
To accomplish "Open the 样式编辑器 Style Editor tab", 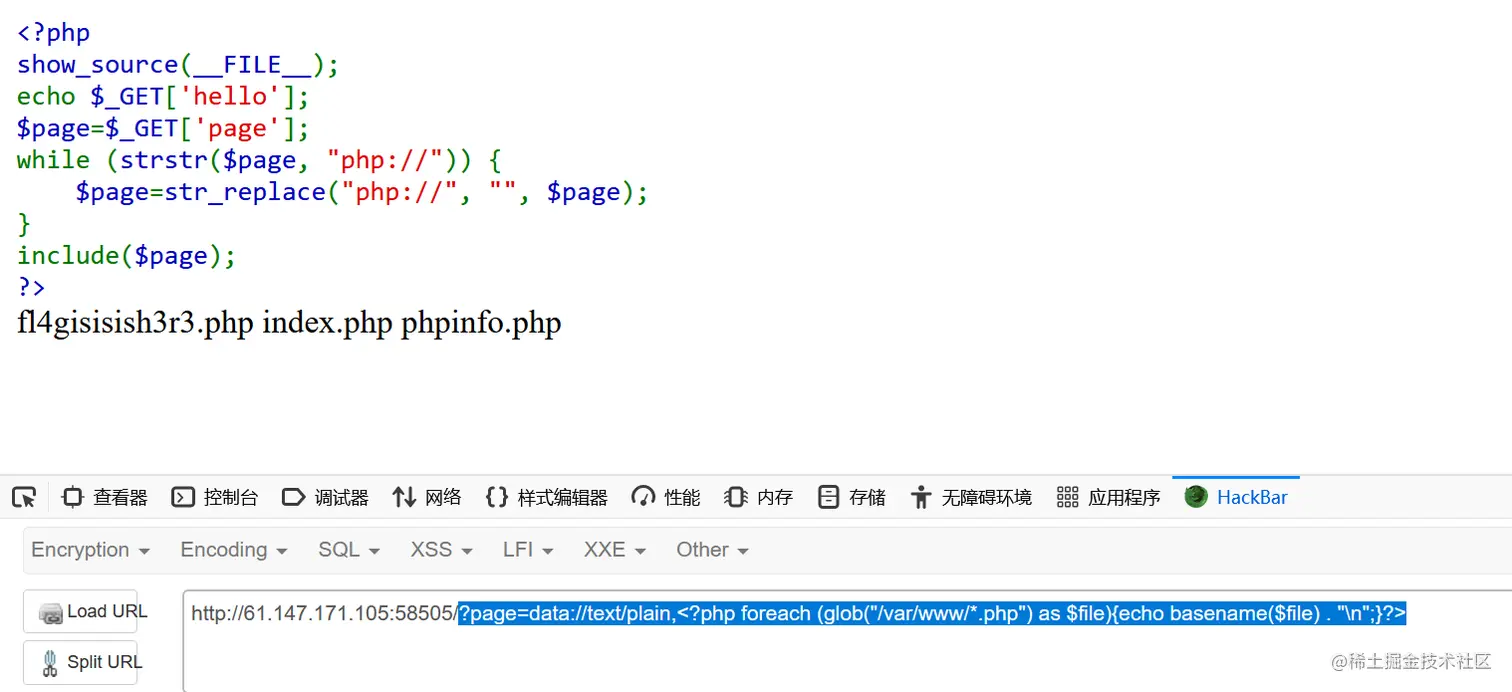I will pos(547,497).
